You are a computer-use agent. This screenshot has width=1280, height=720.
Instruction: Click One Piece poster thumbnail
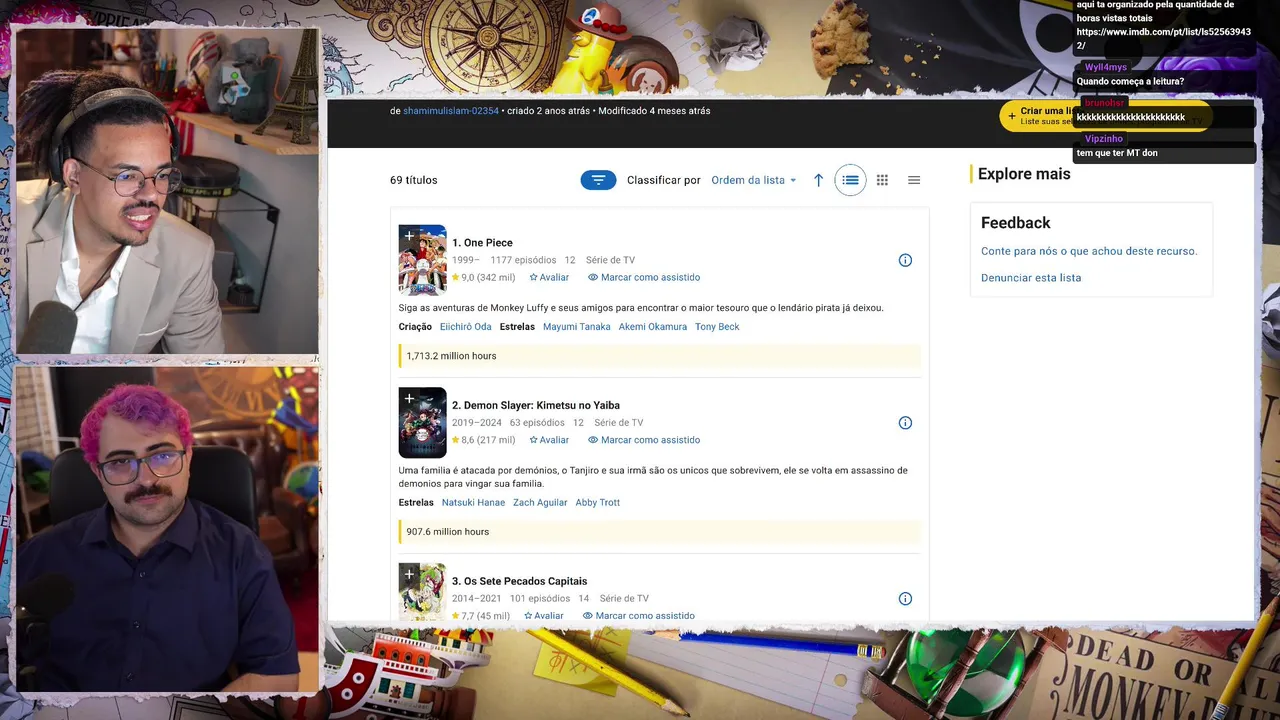click(423, 260)
